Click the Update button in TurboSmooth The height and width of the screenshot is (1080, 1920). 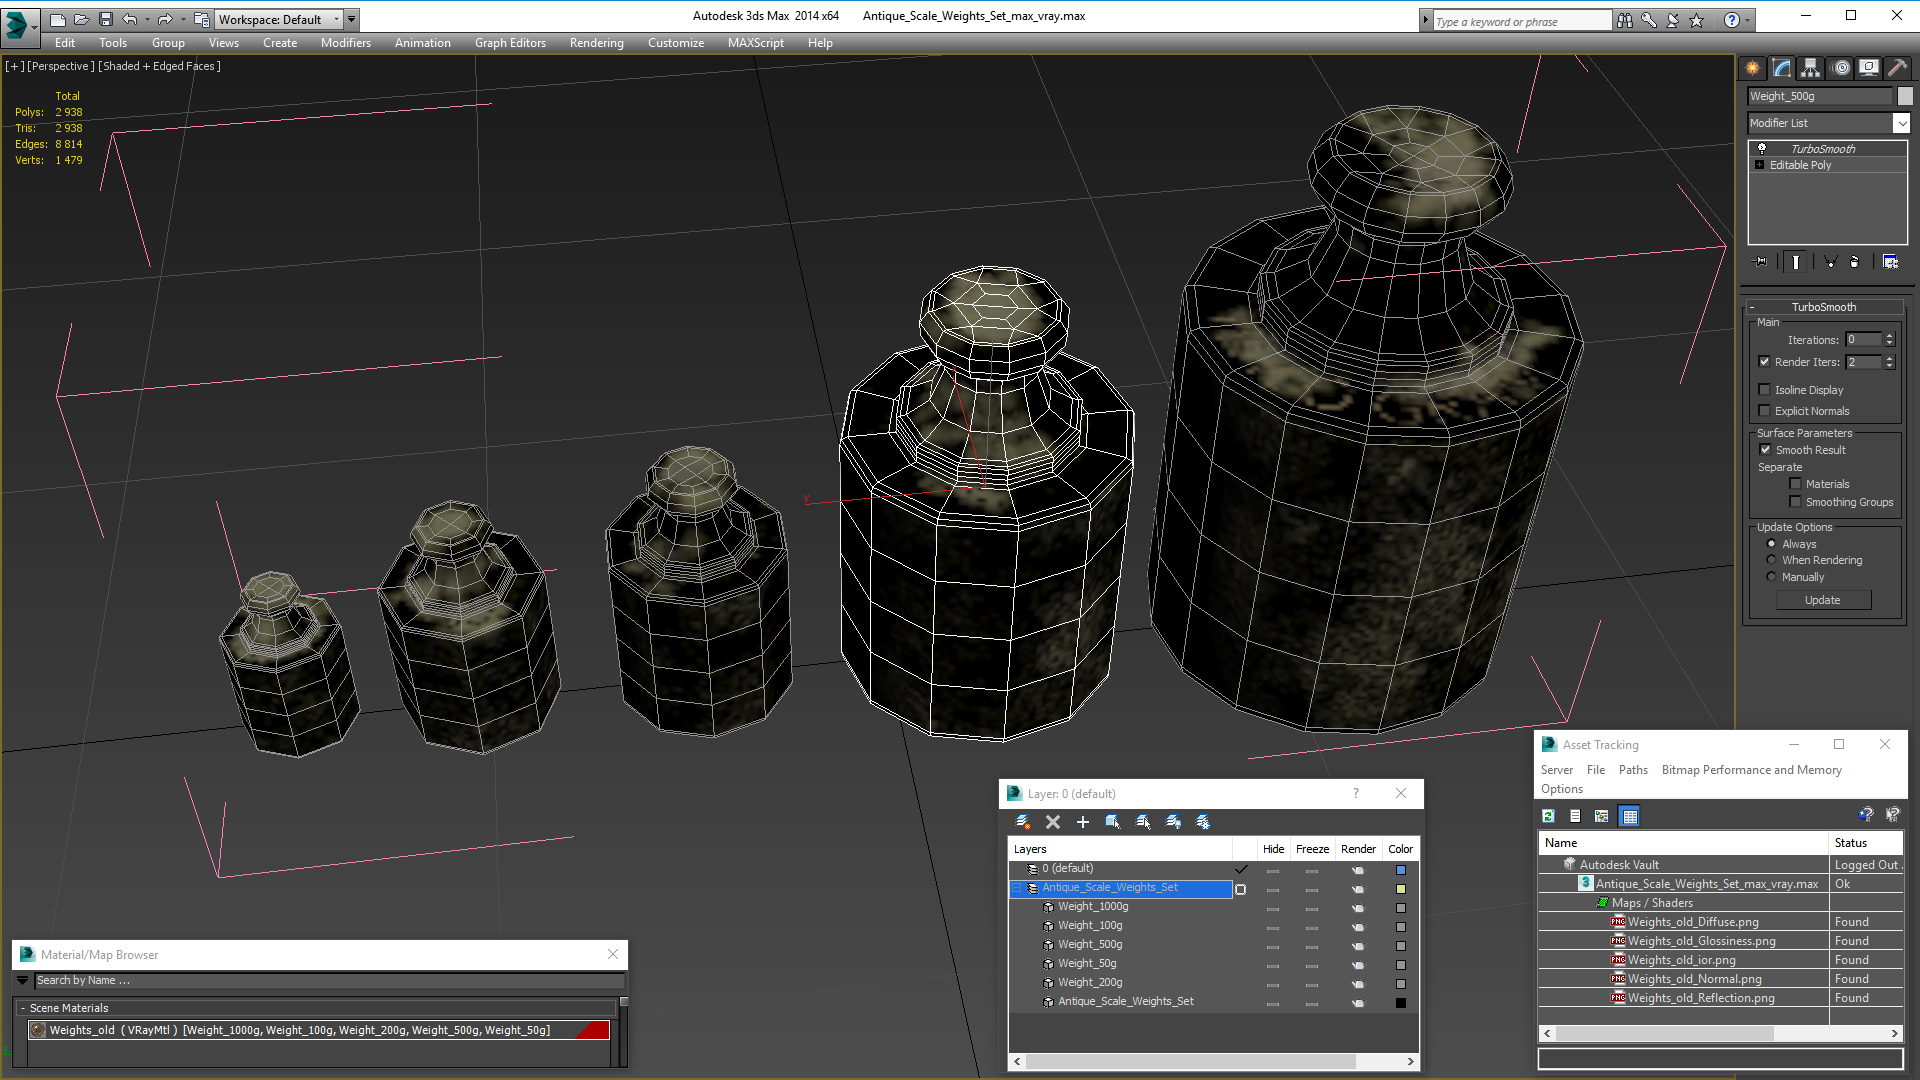[1823, 600]
